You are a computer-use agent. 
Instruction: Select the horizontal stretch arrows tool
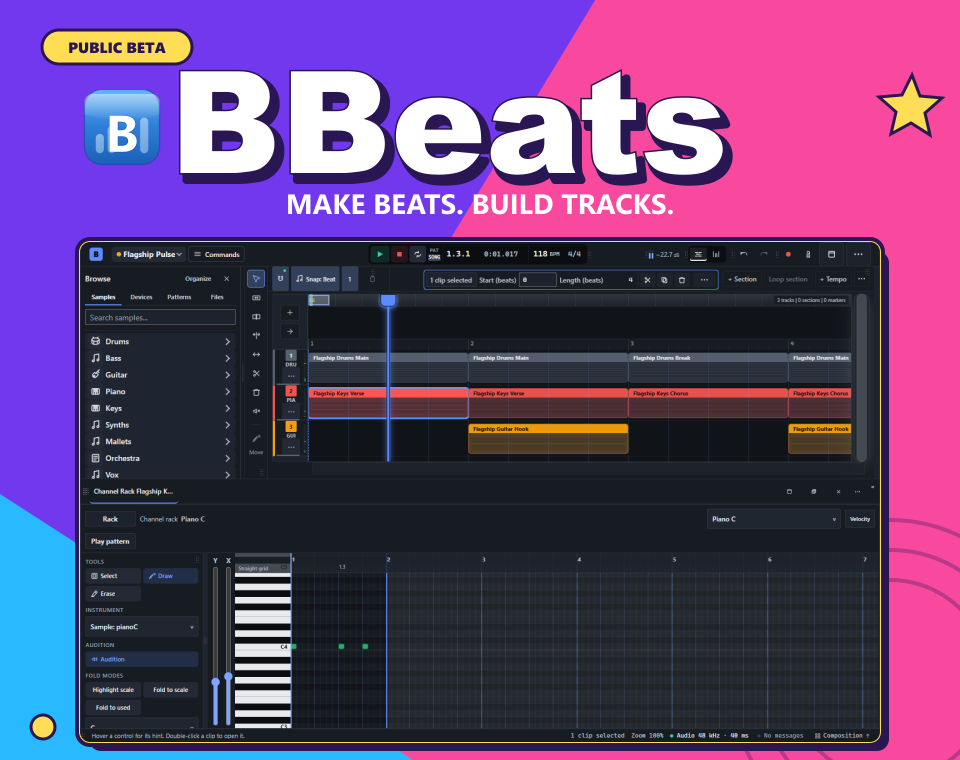point(256,355)
